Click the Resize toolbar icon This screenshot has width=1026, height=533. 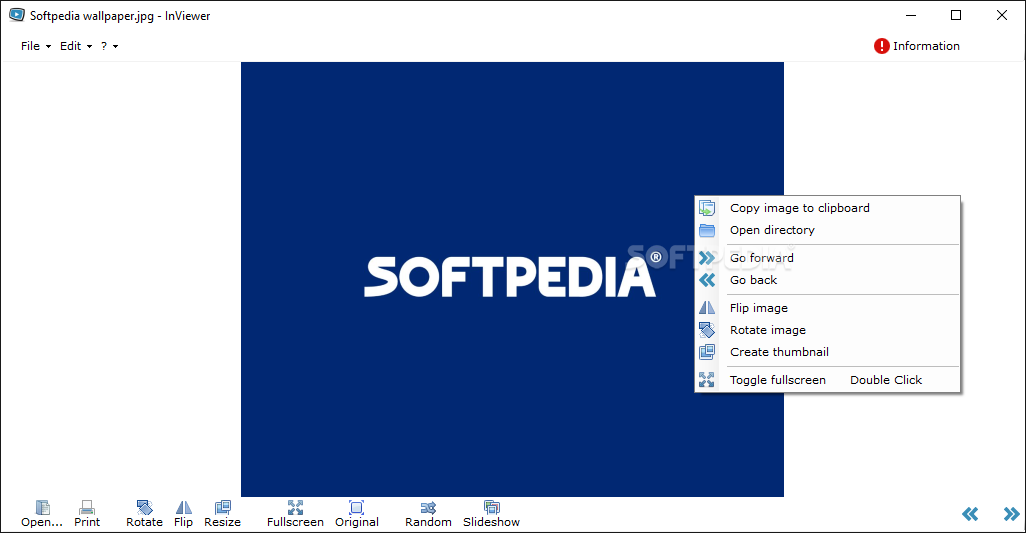coord(222,507)
